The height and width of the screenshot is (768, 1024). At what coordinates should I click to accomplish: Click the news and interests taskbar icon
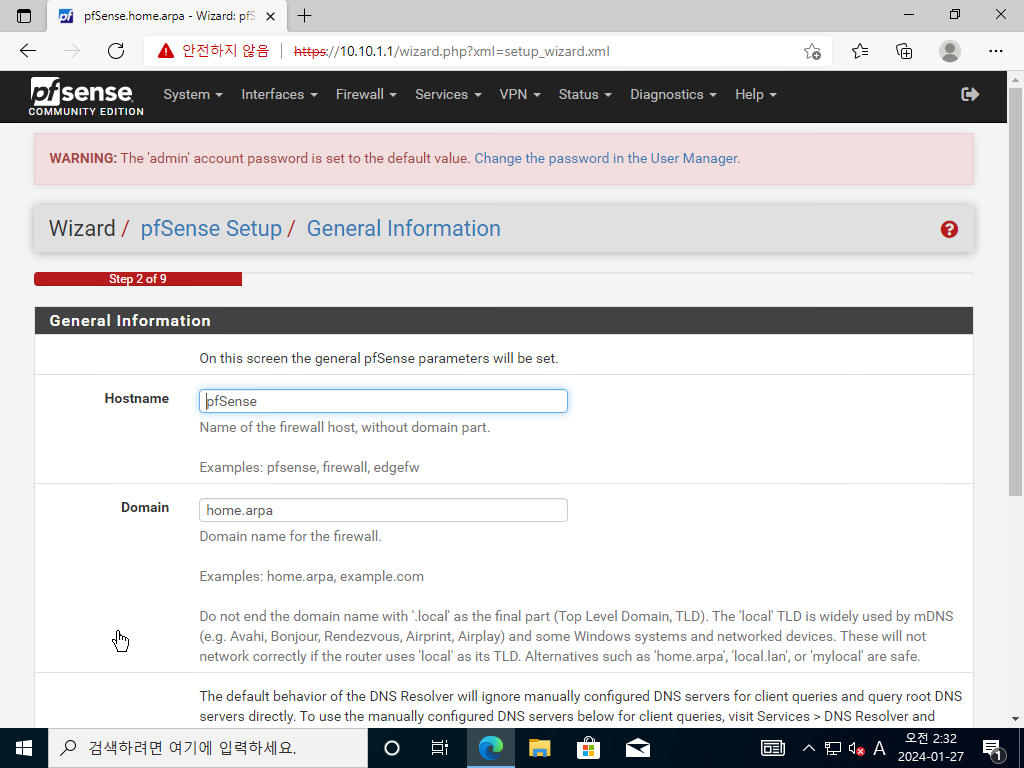[773, 748]
